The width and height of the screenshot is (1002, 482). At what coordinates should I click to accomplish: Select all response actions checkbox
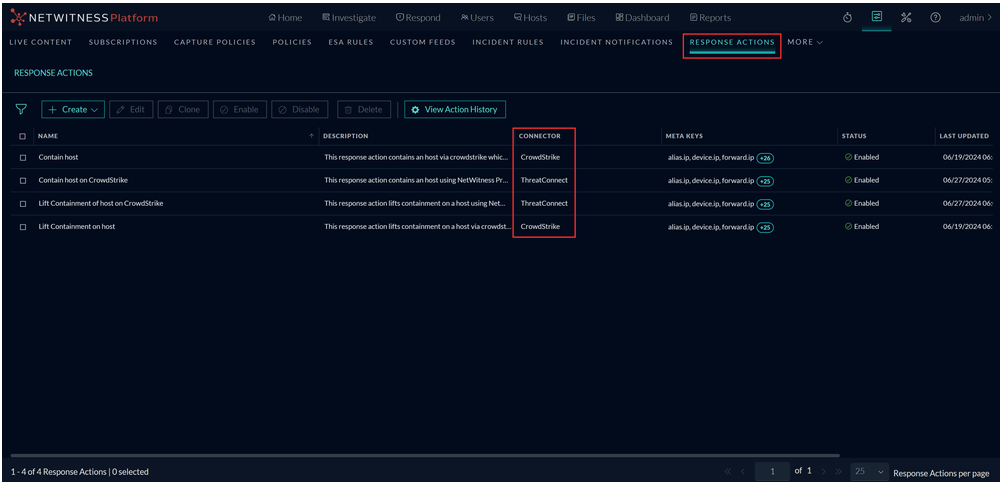23,136
